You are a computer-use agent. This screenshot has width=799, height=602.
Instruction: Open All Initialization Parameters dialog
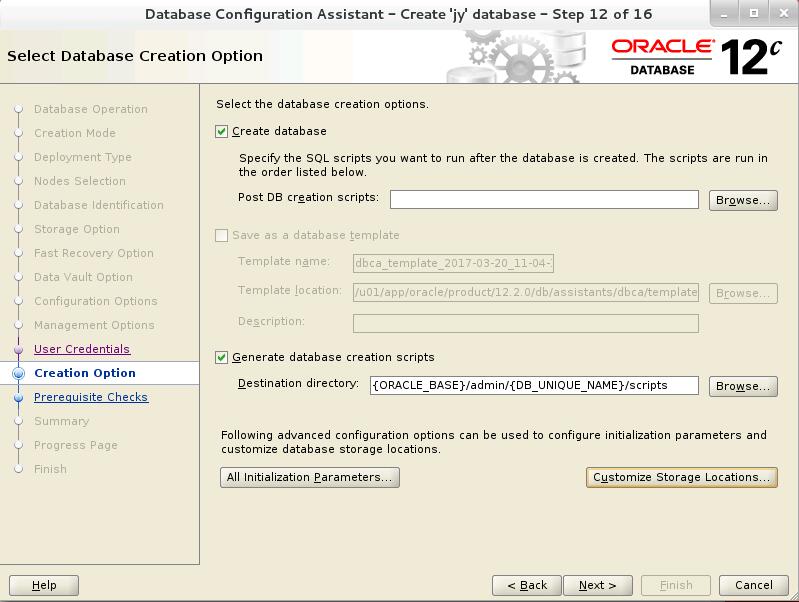tap(309, 478)
